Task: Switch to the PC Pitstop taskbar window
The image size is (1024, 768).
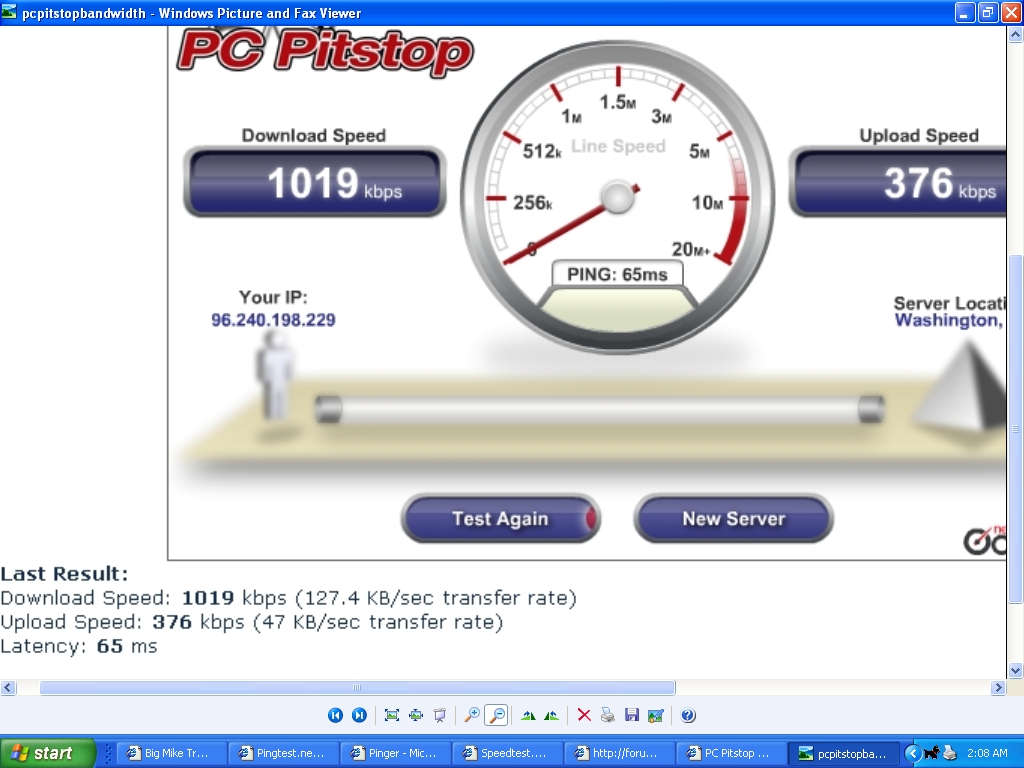Action: 733,753
